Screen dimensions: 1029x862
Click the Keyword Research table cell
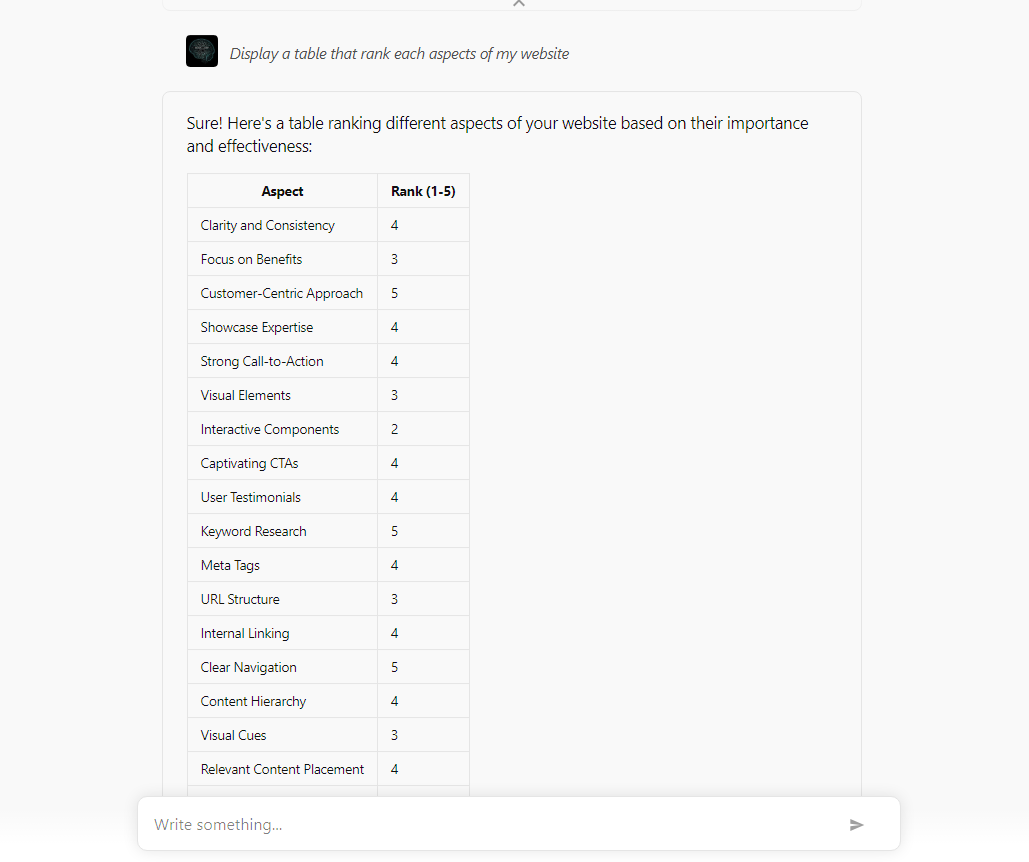(x=282, y=531)
